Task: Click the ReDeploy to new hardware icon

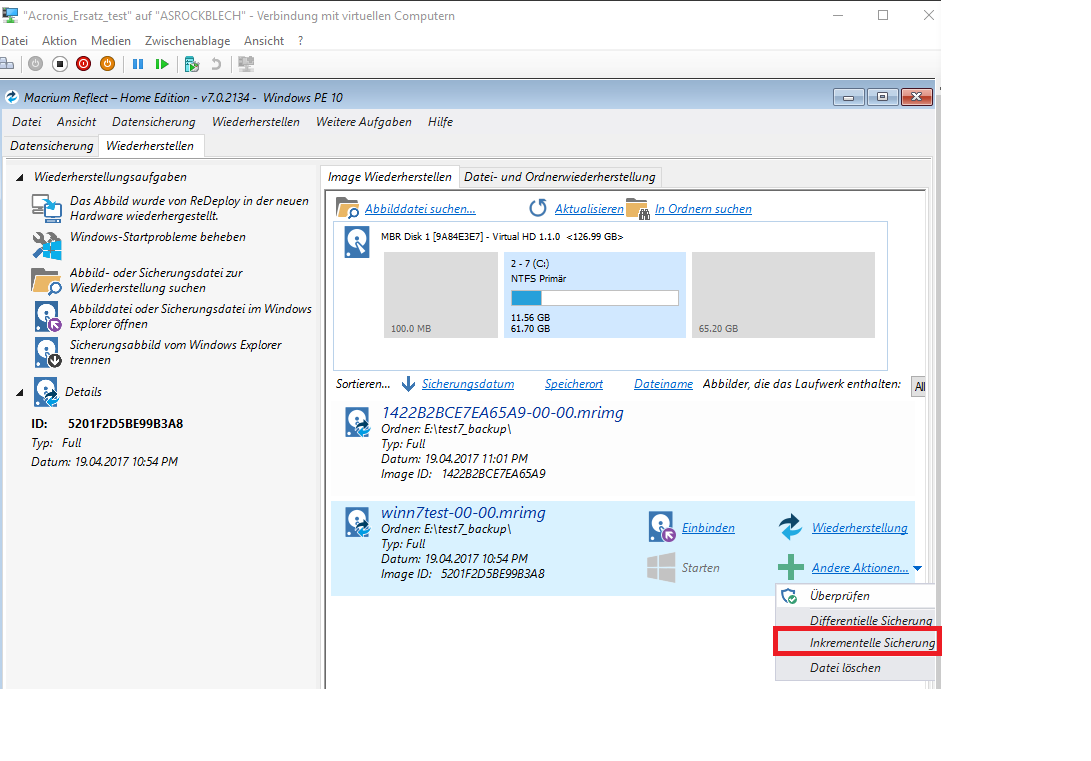Action: (x=47, y=207)
